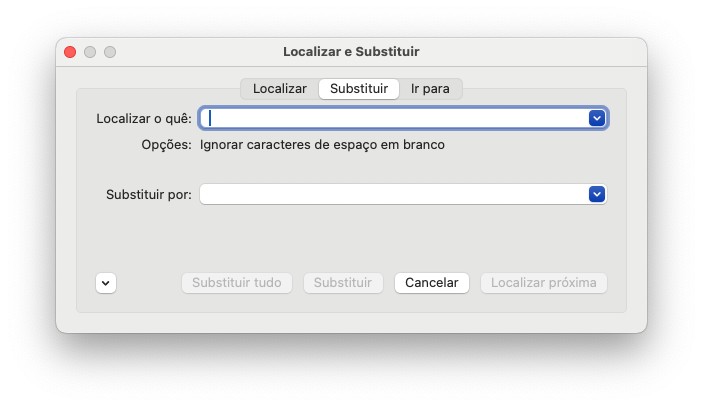703x407 pixels.
Task: Click the 'Opções:' label
Action: pos(166,145)
